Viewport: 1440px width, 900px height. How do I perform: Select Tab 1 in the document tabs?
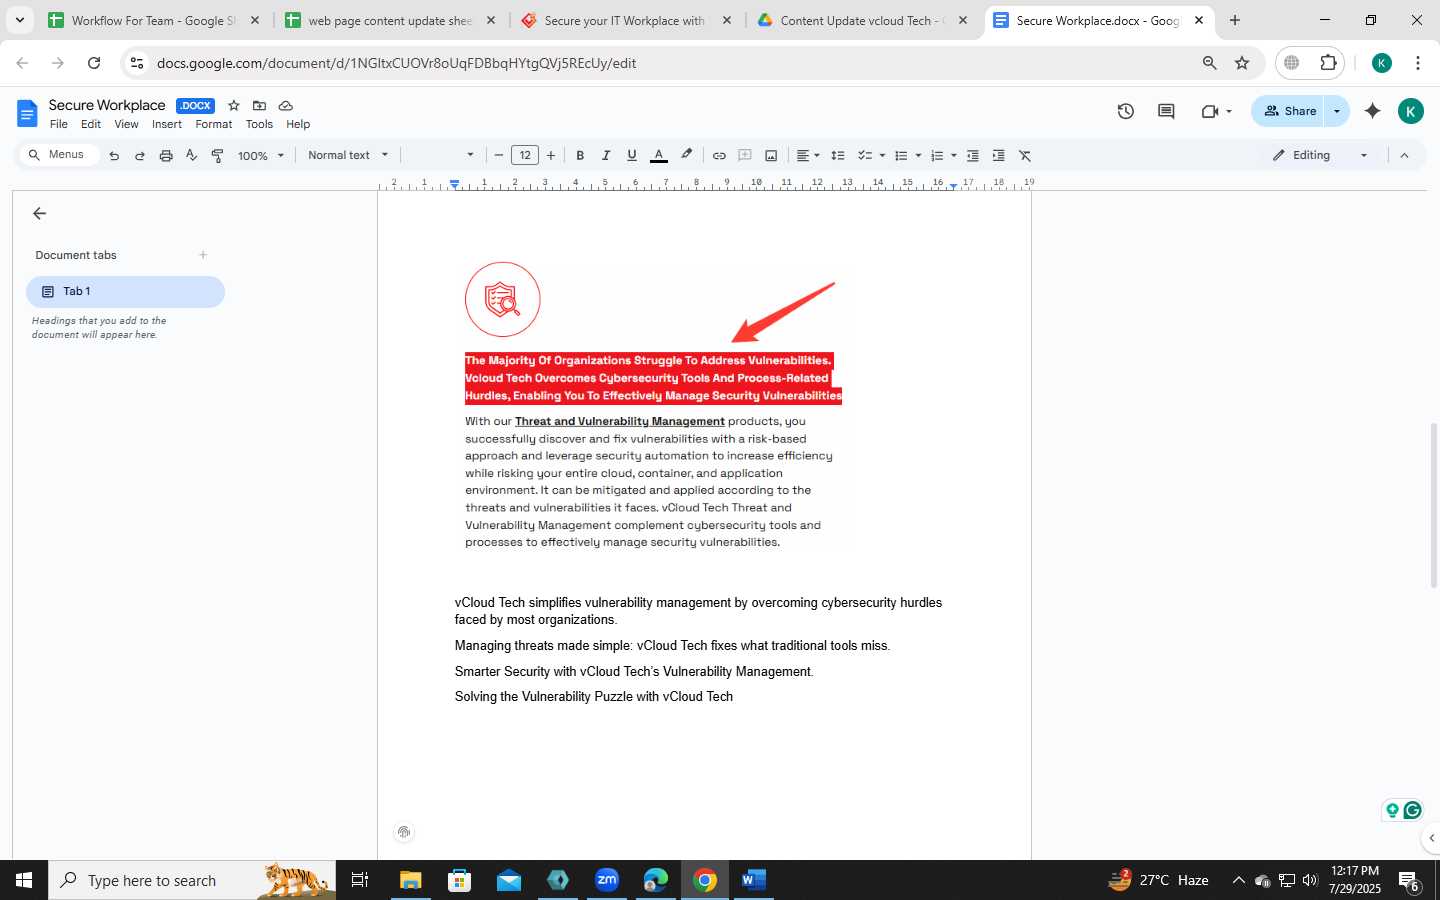[x=125, y=292]
